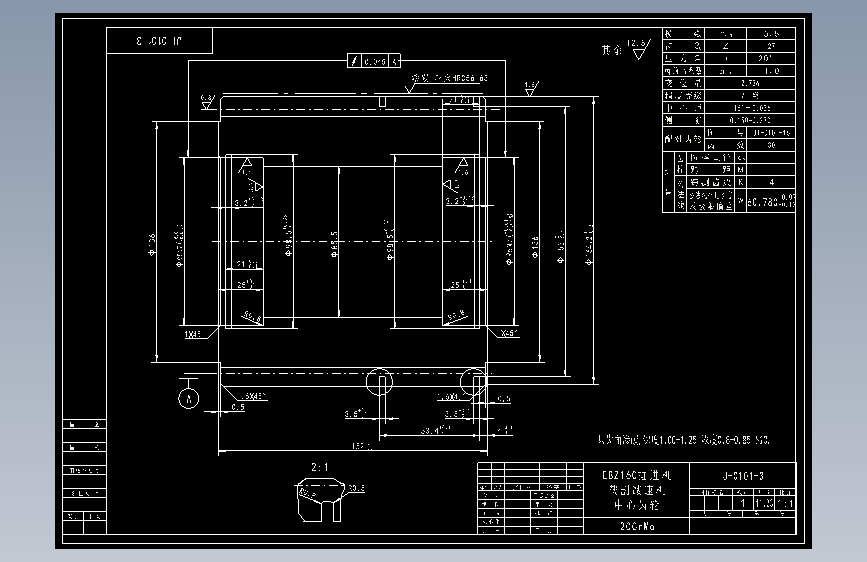Click the quantity 1 cell in title block

(743, 503)
